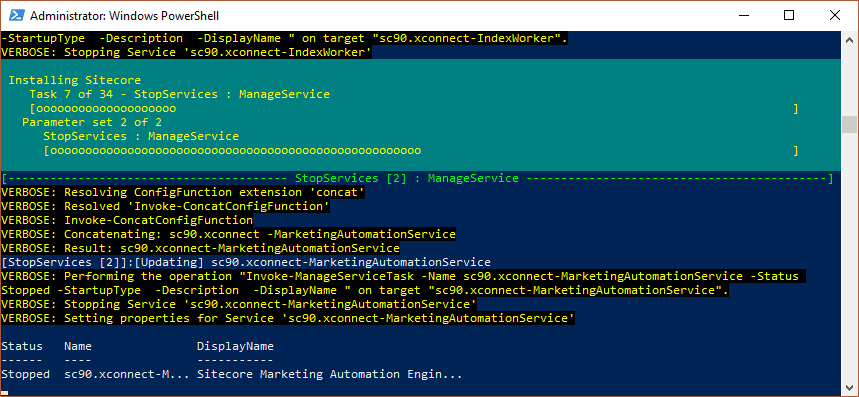Click the 'Status' column header
The width and height of the screenshot is (859, 397).
22,346
